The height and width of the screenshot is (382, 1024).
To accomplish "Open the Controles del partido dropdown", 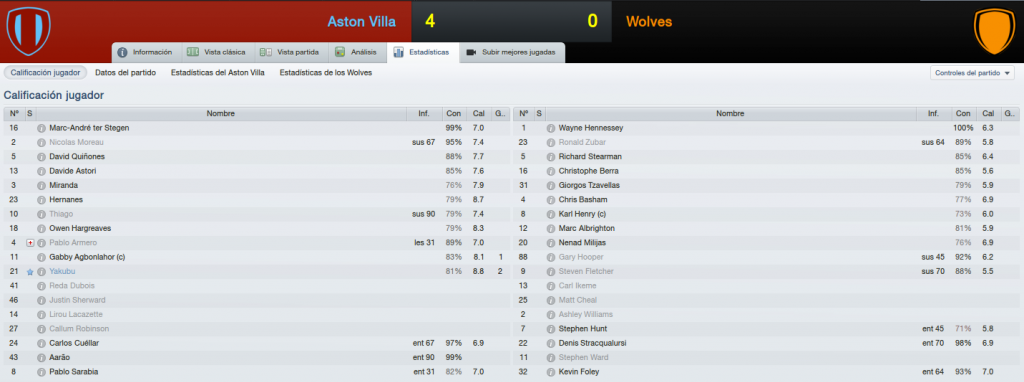I will pos(972,73).
